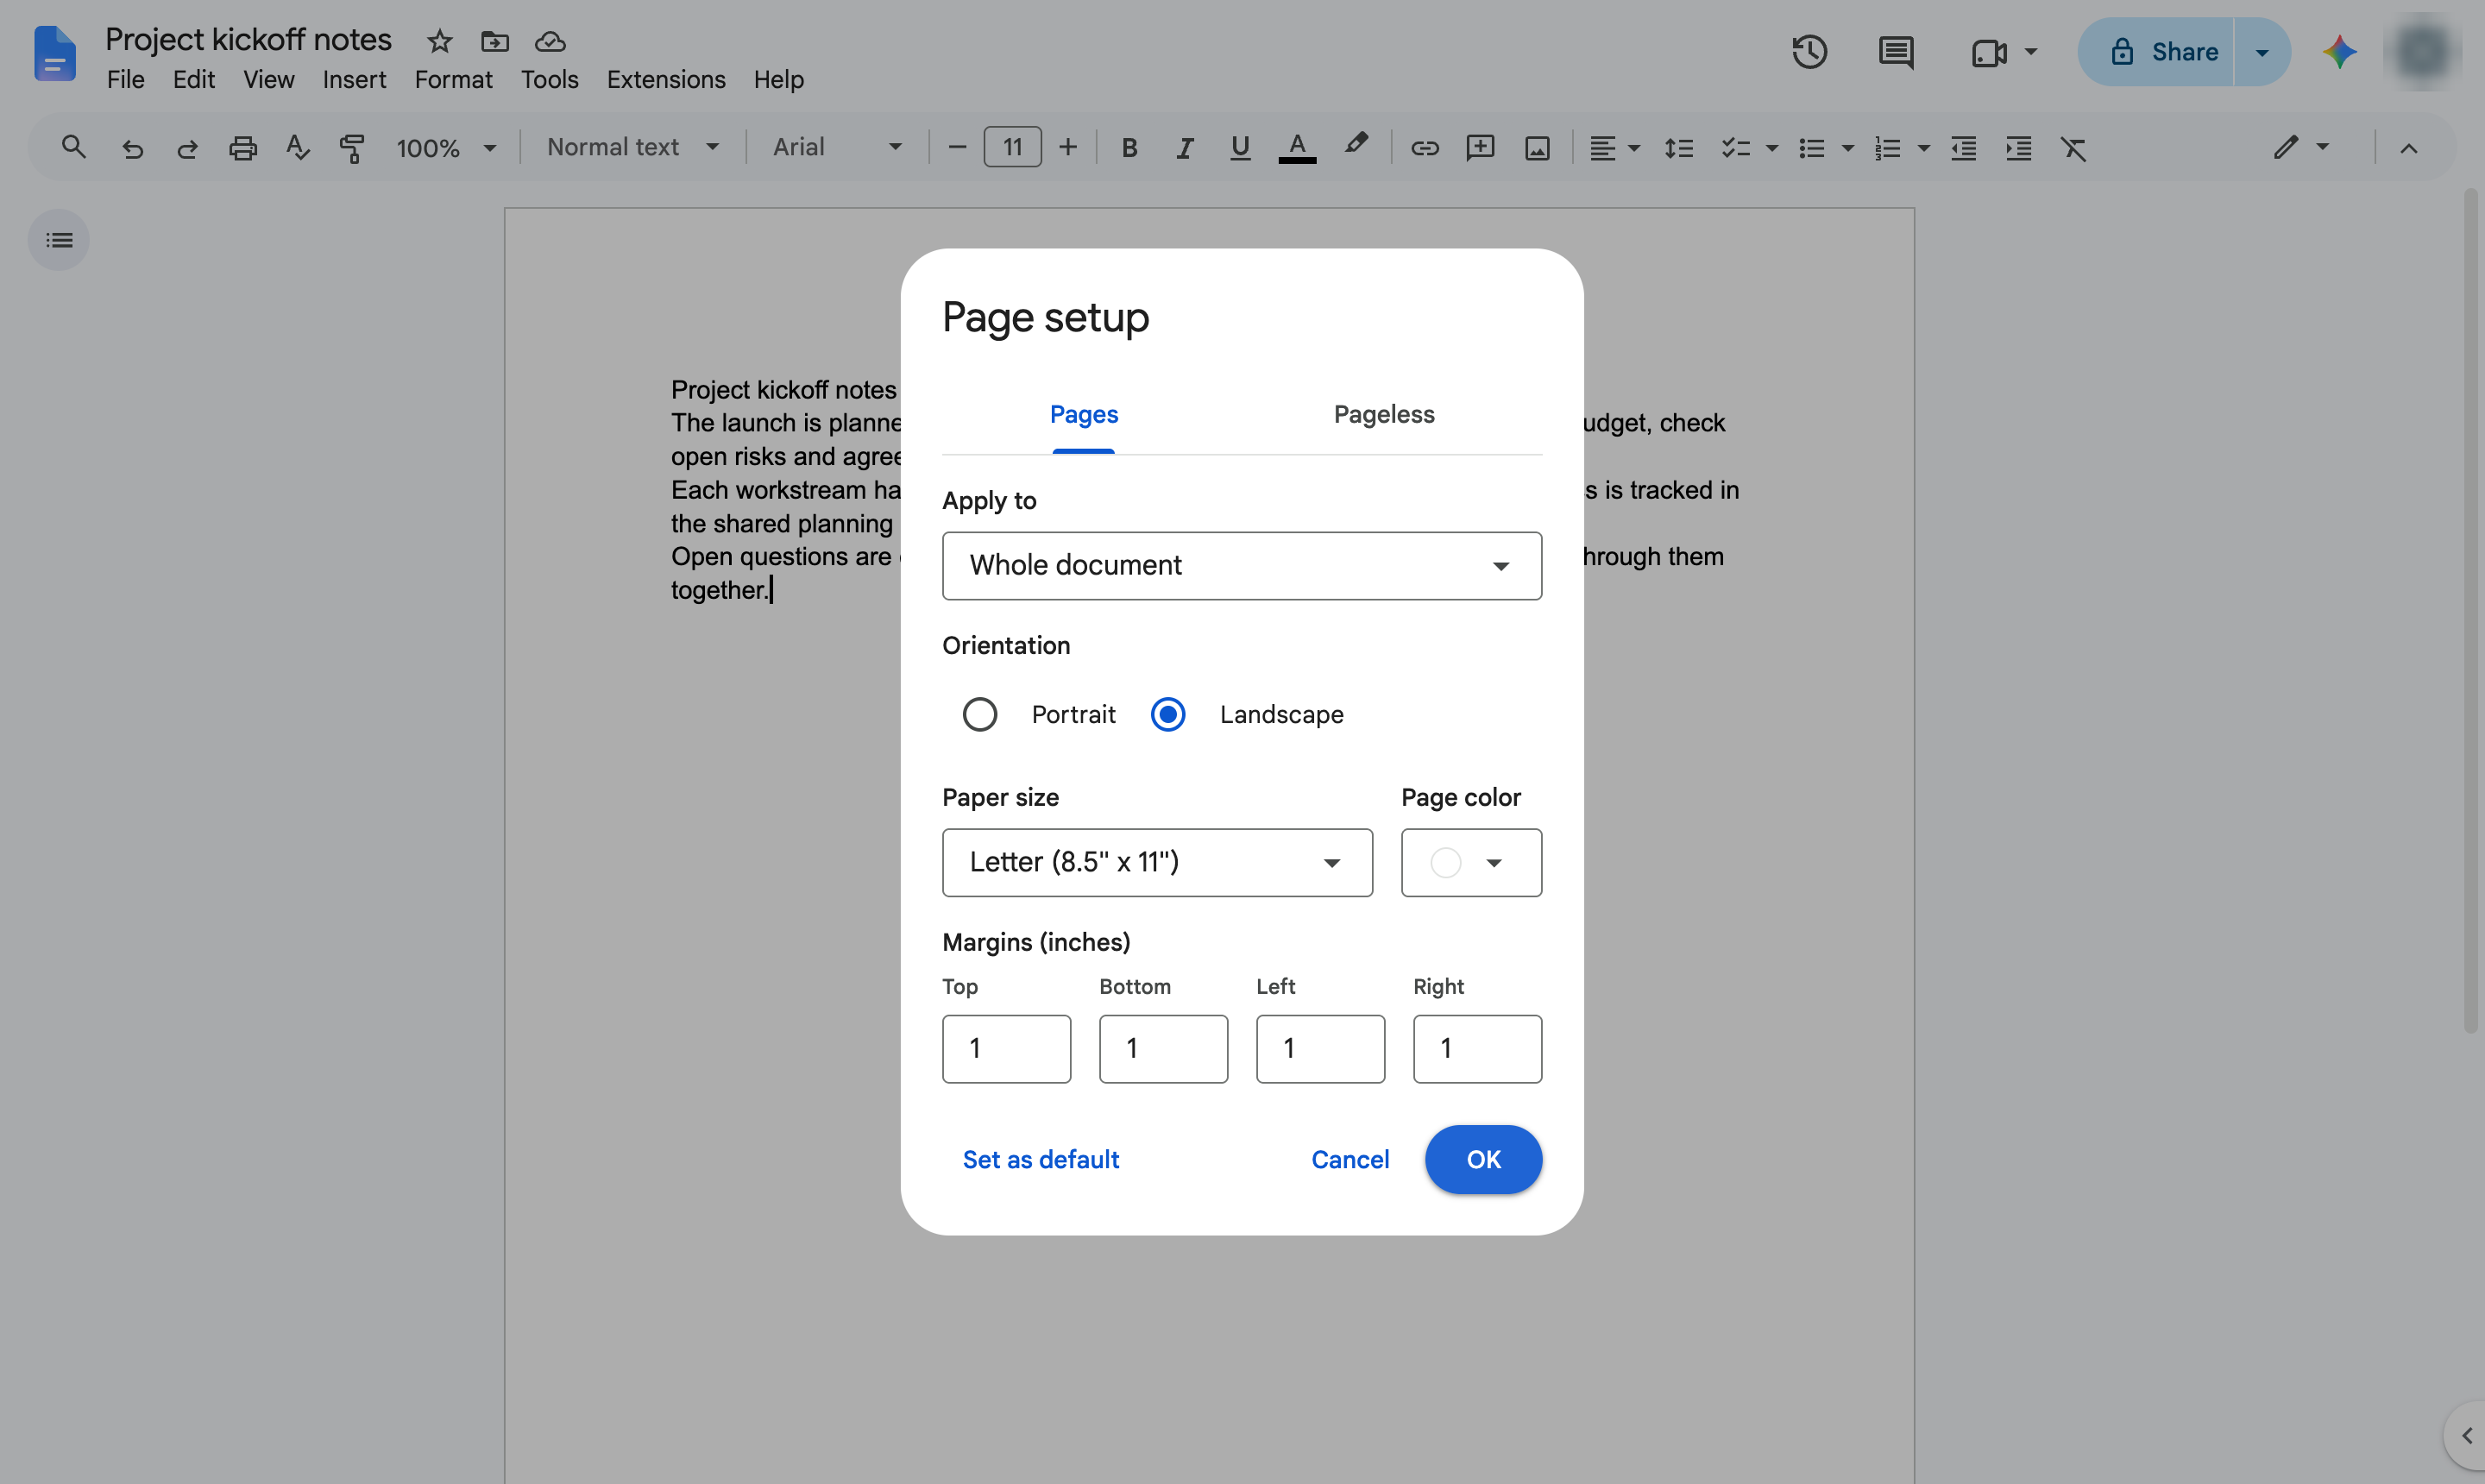Click the Top margin input field
Screen dimensions: 2485x1484
coord(1006,1049)
